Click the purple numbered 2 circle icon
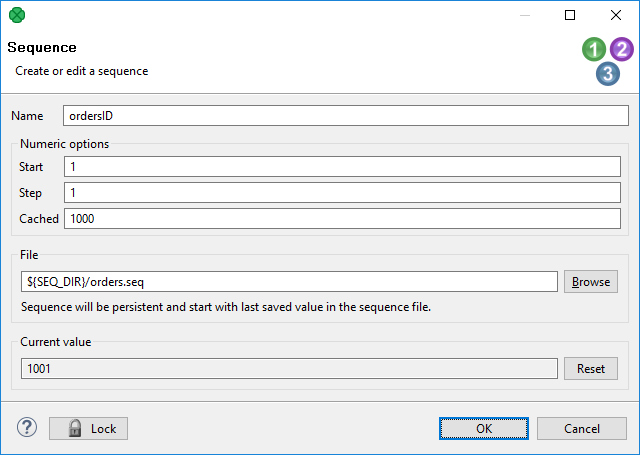This screenshot has height=455, width=640. (x=622, y=49)
